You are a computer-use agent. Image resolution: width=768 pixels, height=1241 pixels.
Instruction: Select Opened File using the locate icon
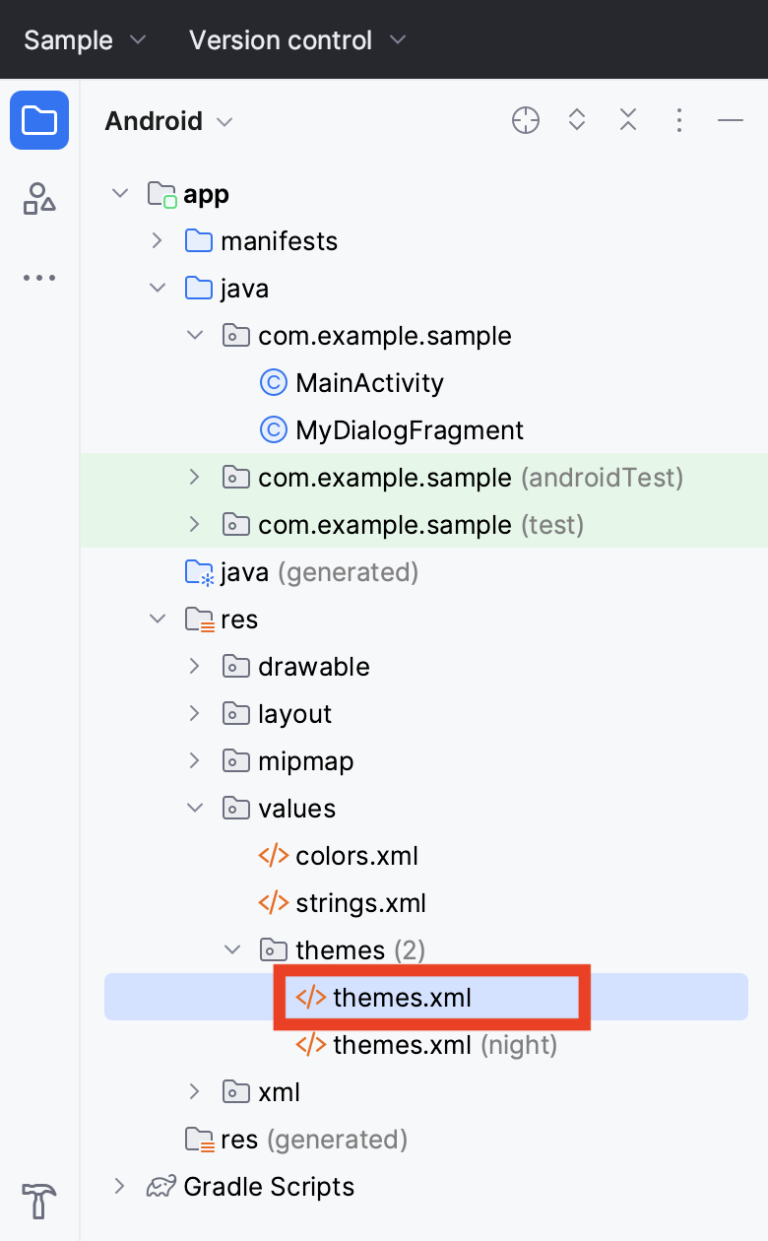click(525, 120)
